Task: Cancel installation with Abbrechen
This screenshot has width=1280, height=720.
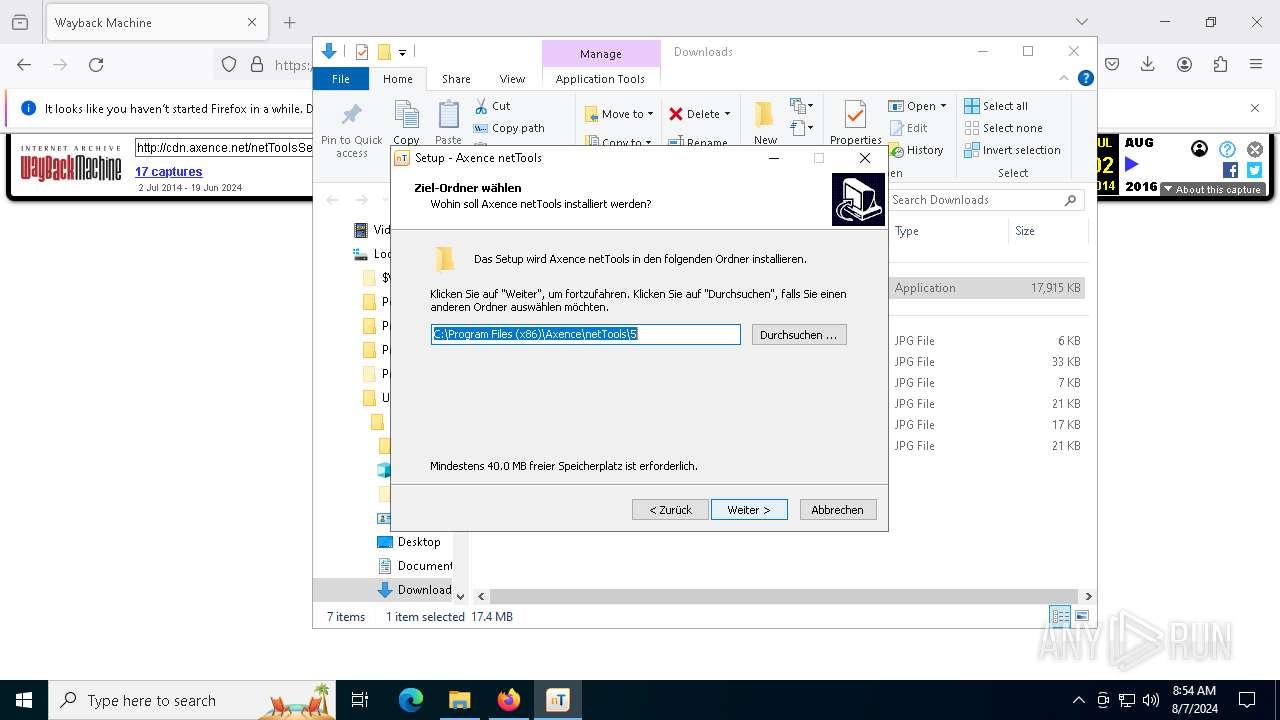Action: (x=837, y=510)
